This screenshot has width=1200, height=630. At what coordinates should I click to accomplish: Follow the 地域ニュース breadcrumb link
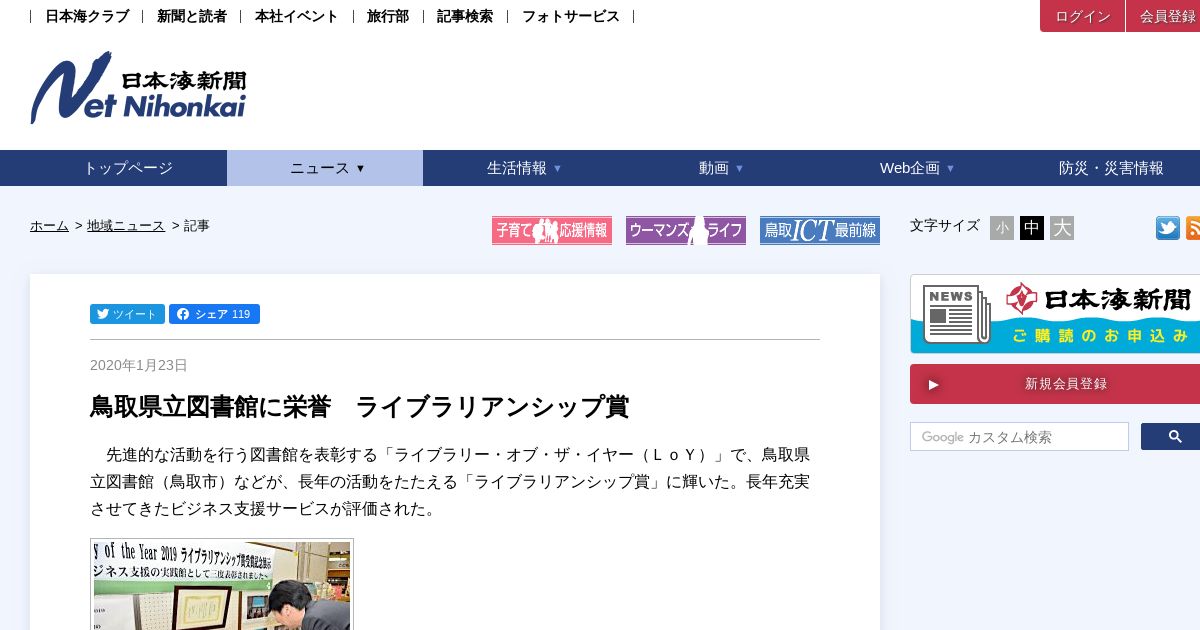click(126, 226)
